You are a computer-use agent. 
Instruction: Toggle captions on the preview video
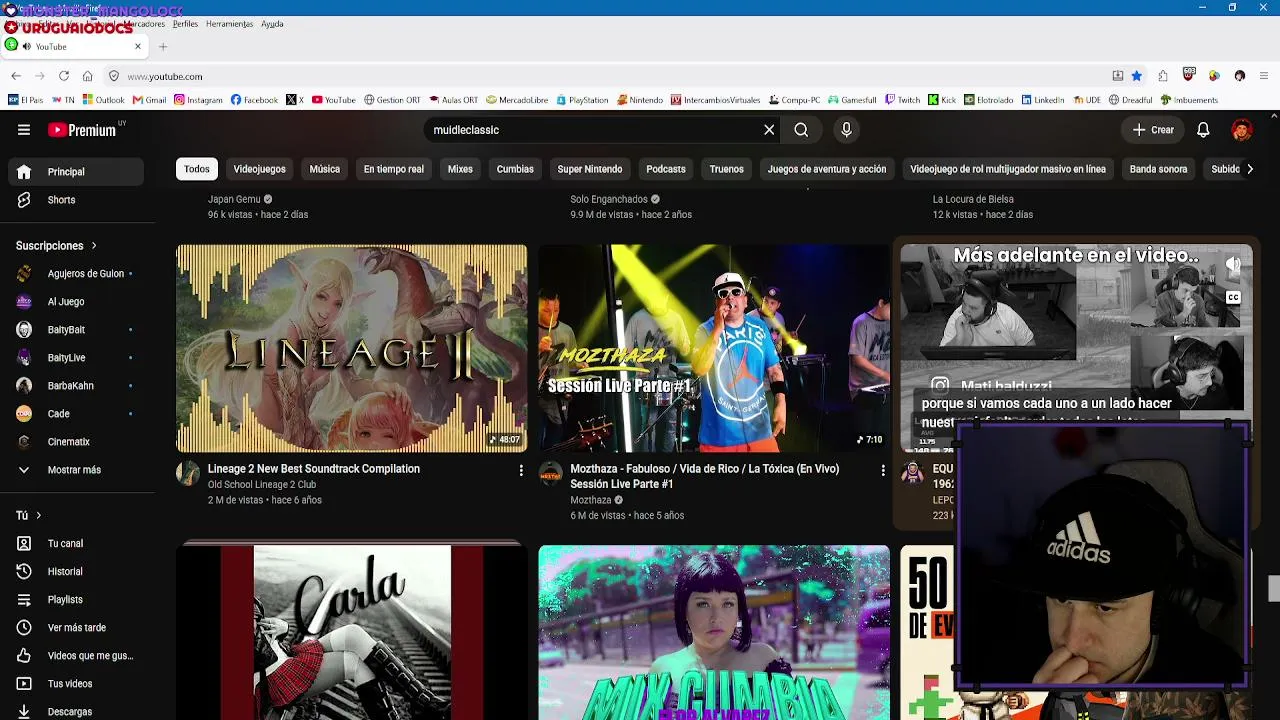click(x=1233, y=297)
